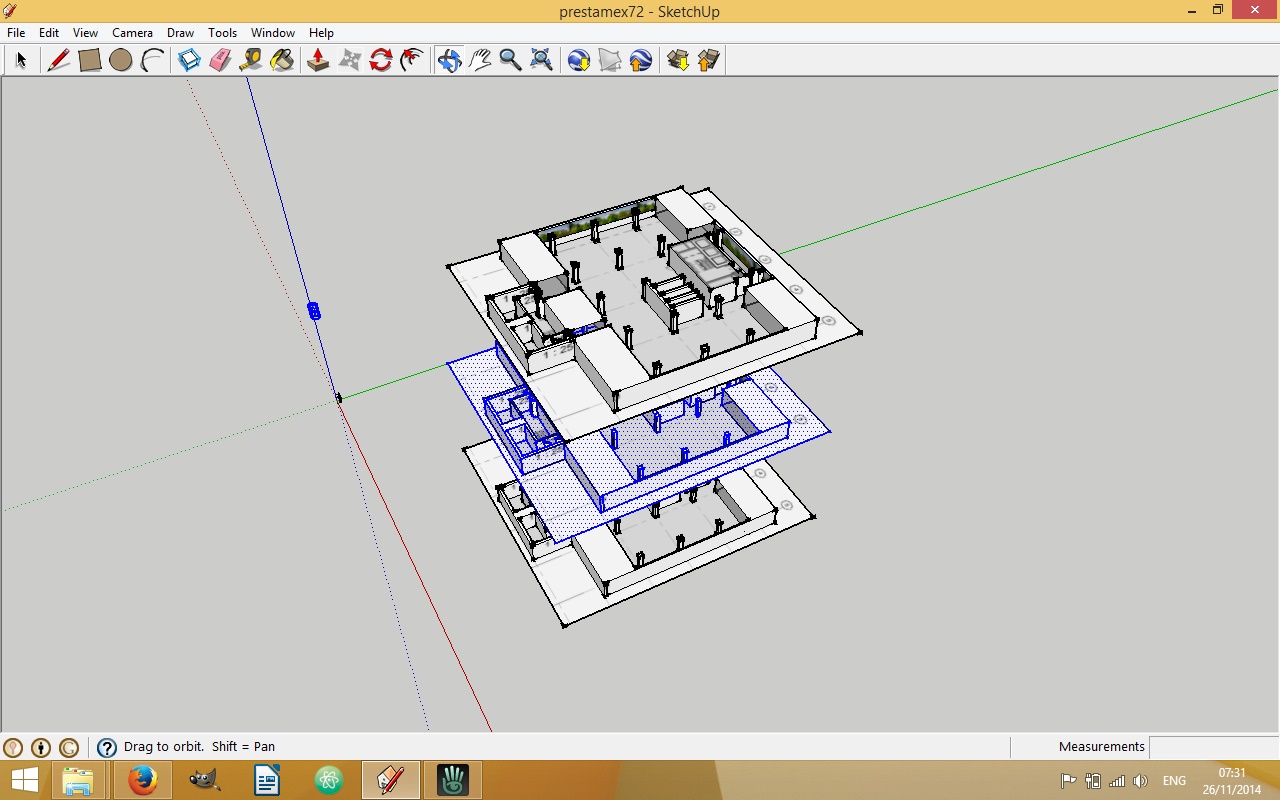Pick the Circle drawing tool
Viewport: 1280px width, 800px height.
(121, 60)
